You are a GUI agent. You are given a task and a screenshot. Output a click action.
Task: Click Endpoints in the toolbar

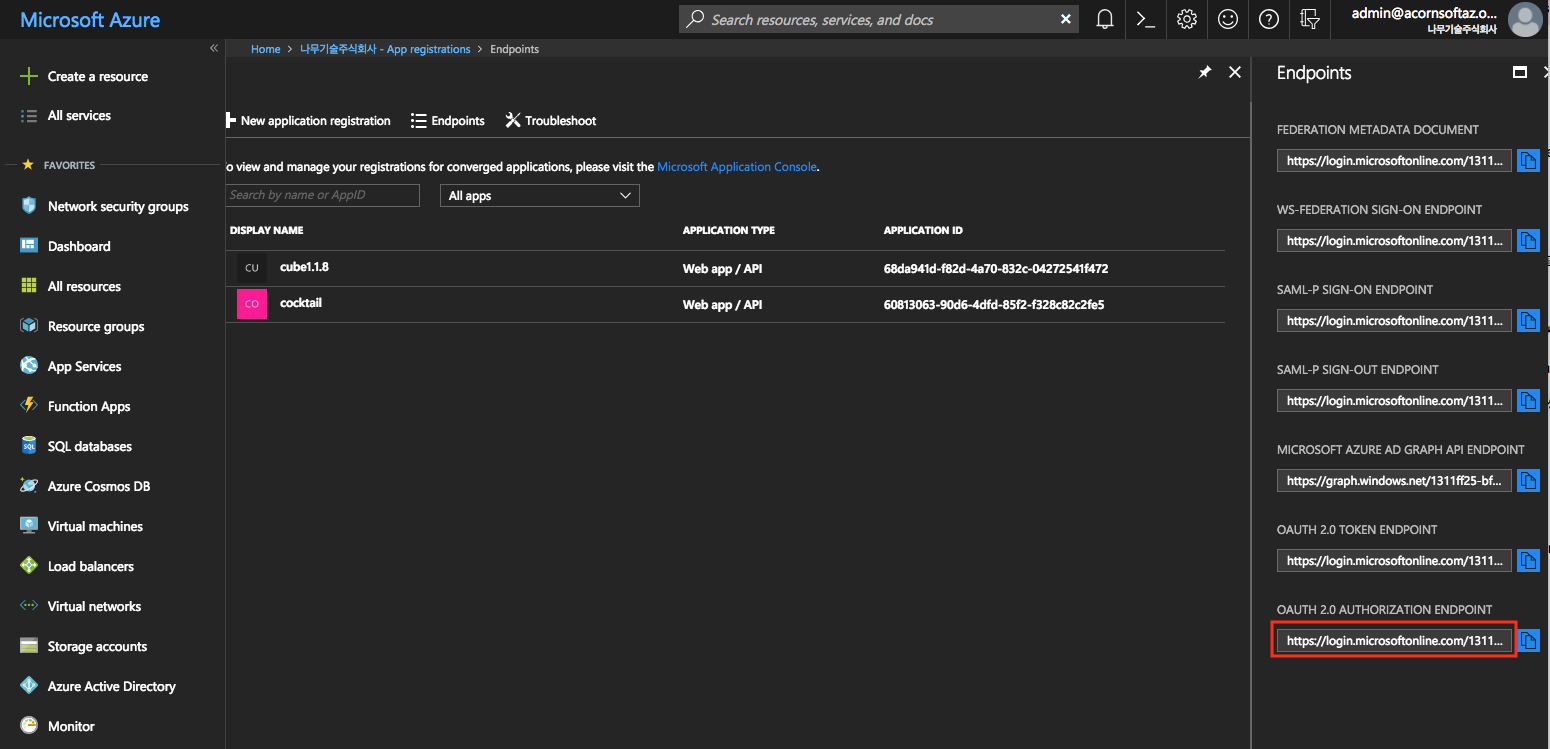click(448, 121)
